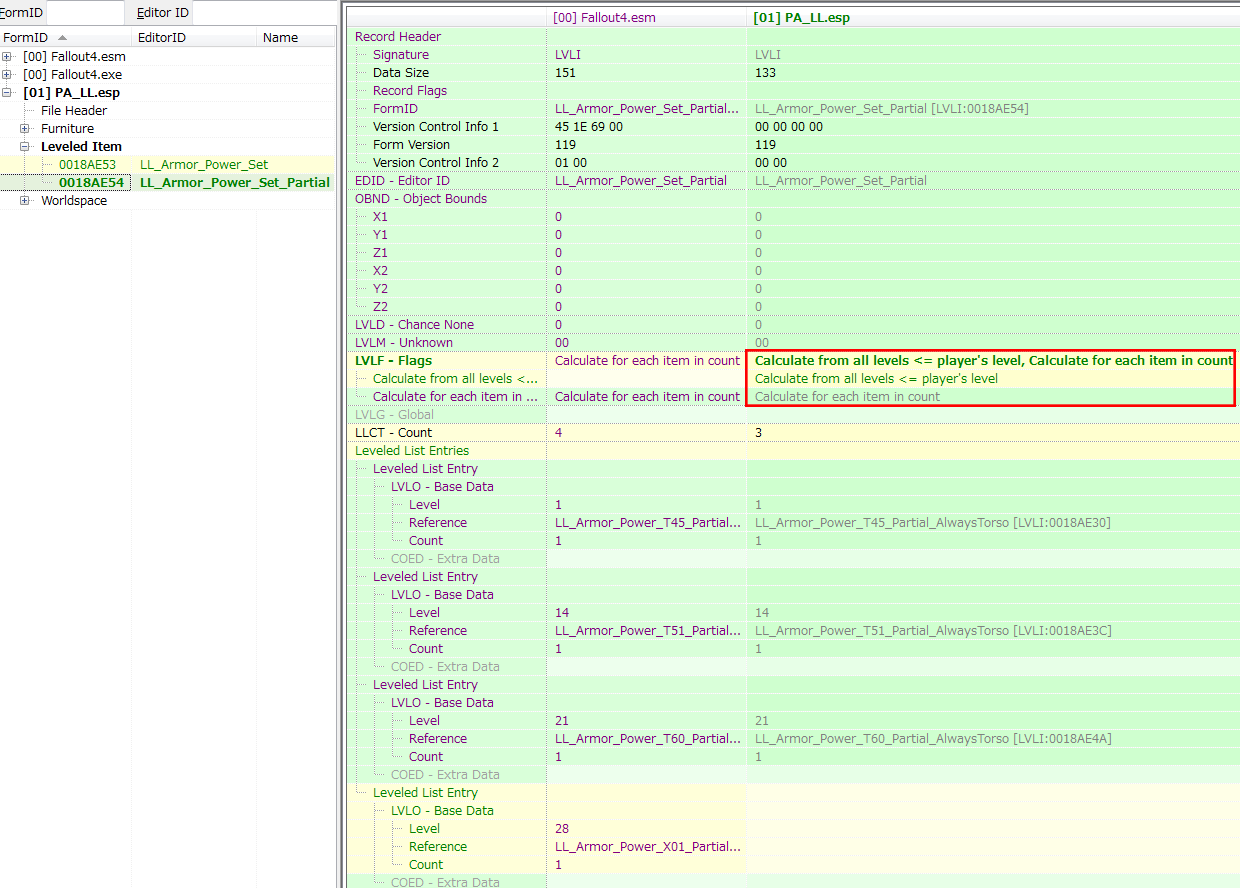
Task: Select the LVLF - Flags row label
Action: tap(393, 360)
